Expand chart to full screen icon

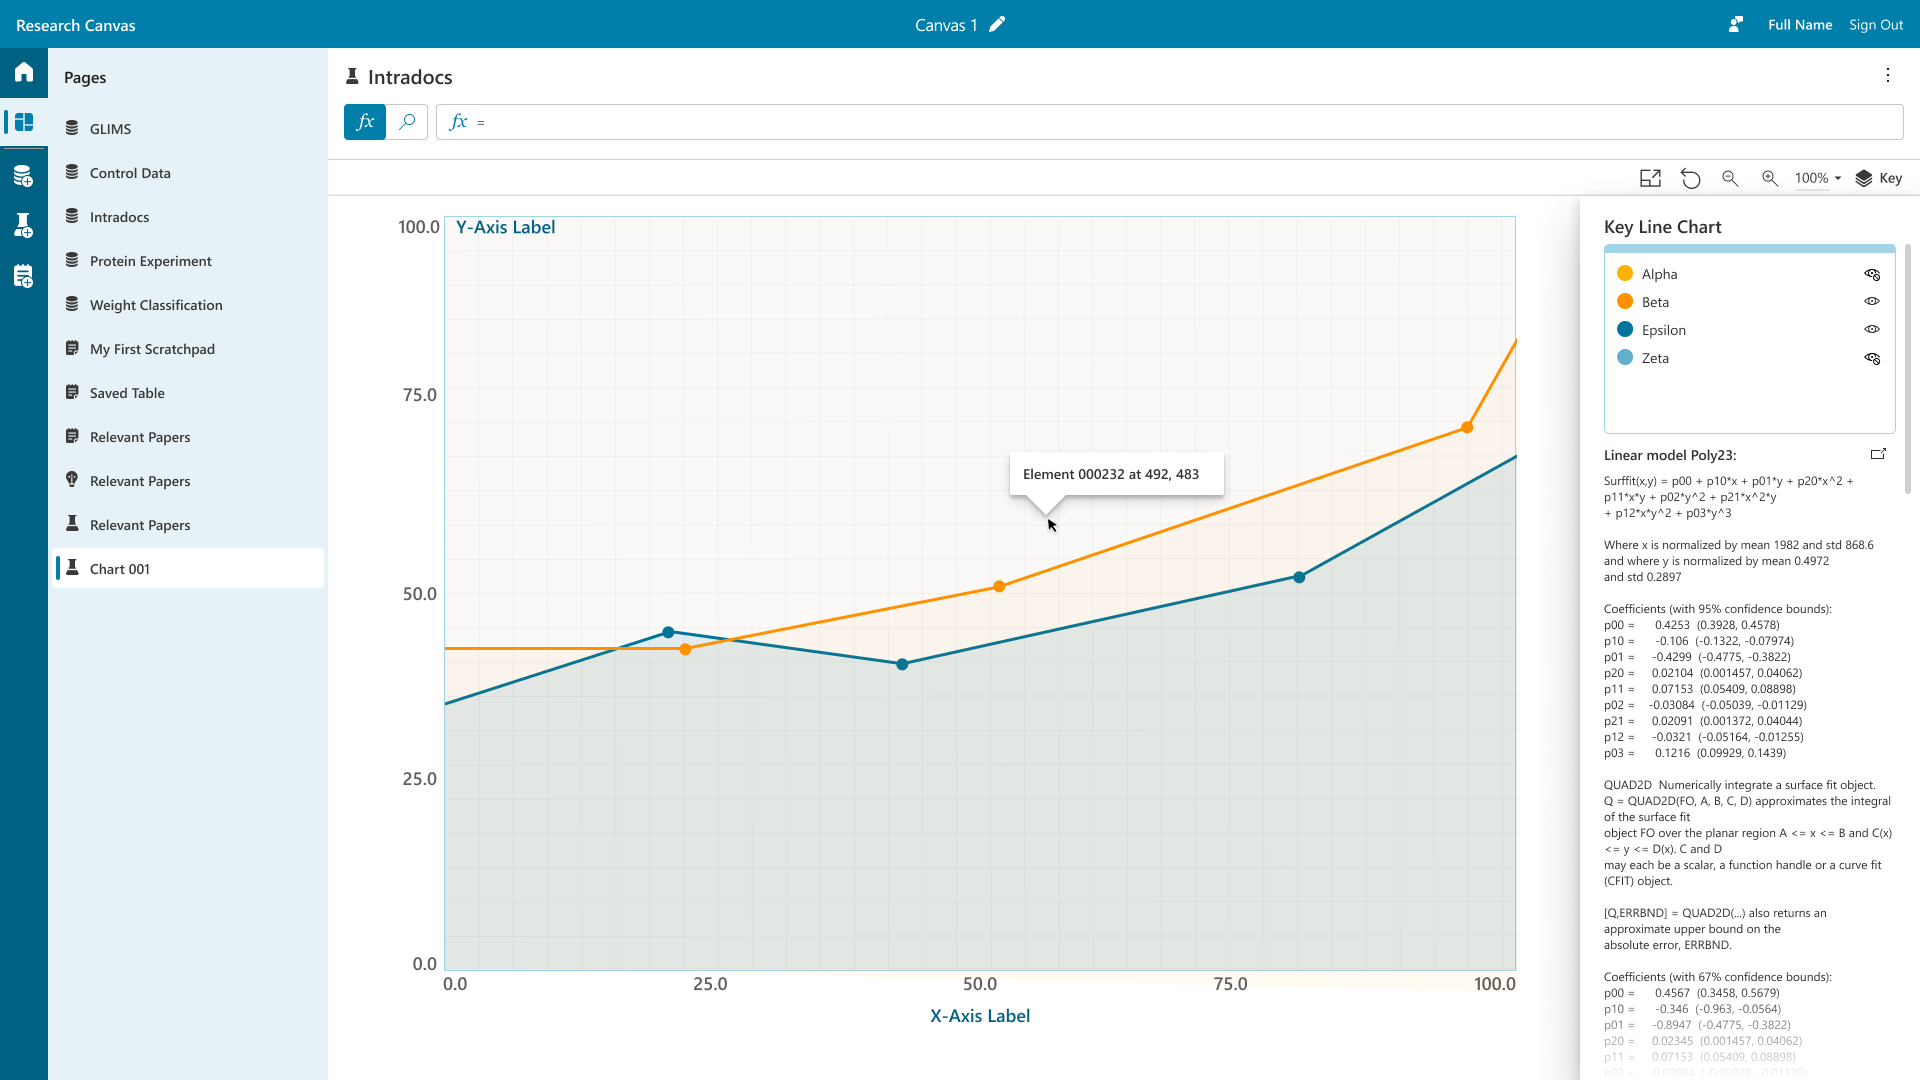coord(1650,178)
